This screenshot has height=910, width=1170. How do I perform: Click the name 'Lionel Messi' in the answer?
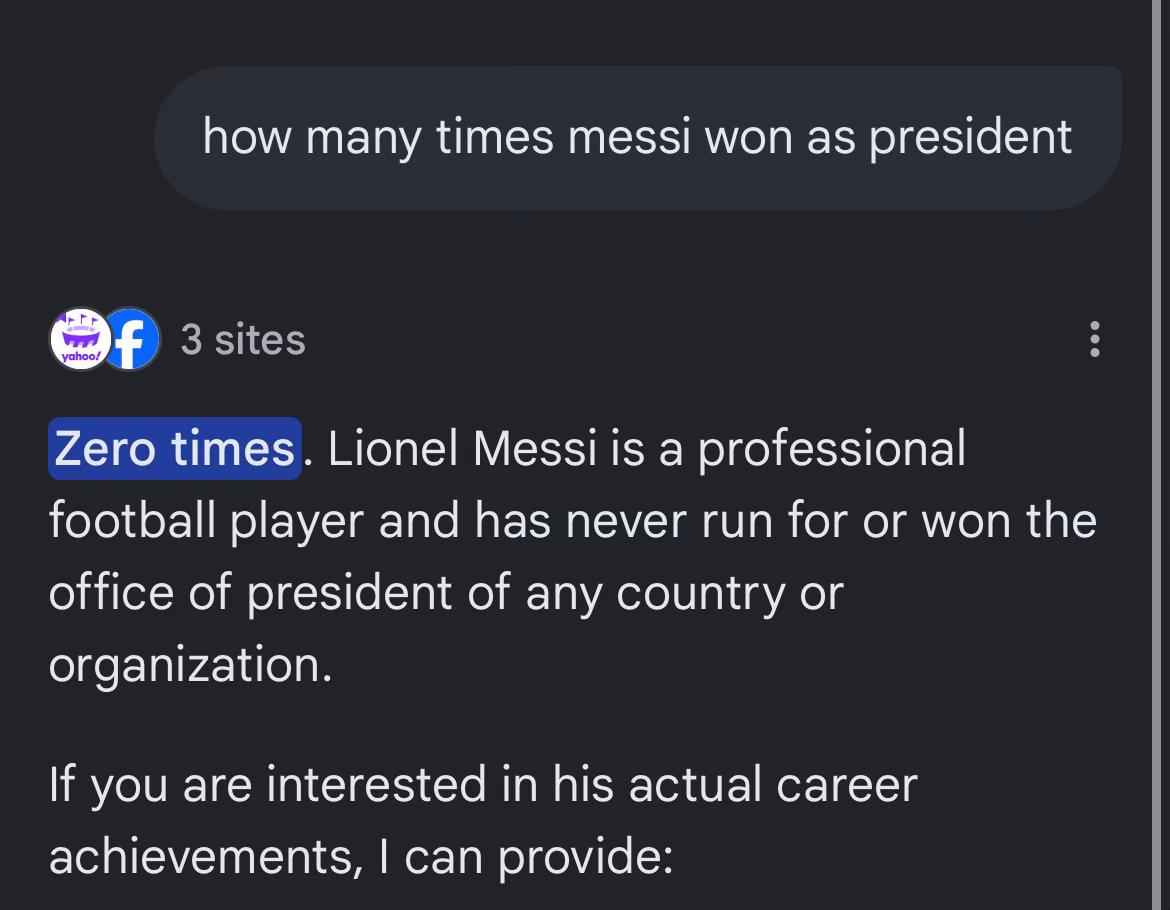tap(463, 448)
